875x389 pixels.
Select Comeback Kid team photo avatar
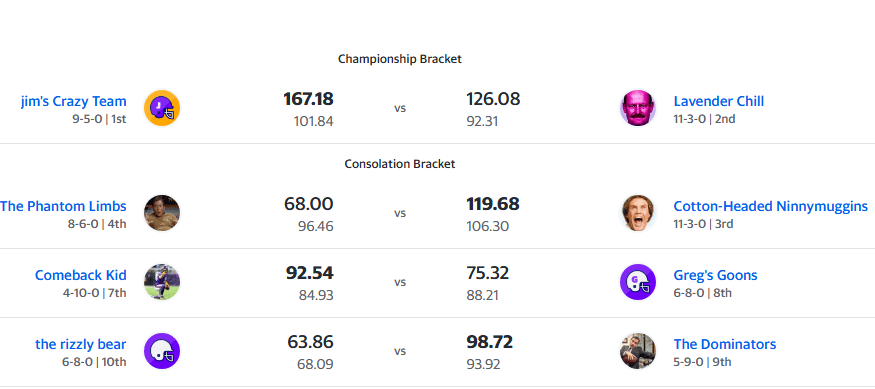[x=162, y=282]
